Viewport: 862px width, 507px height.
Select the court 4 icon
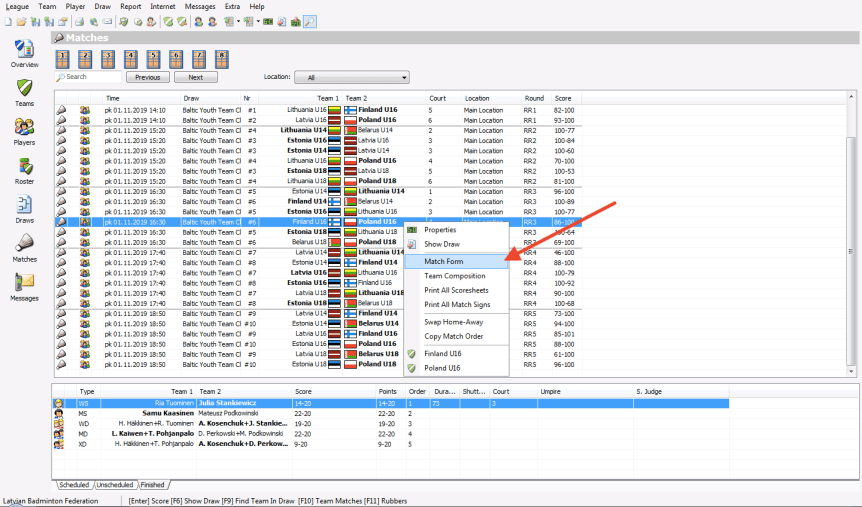click(130, 59)
